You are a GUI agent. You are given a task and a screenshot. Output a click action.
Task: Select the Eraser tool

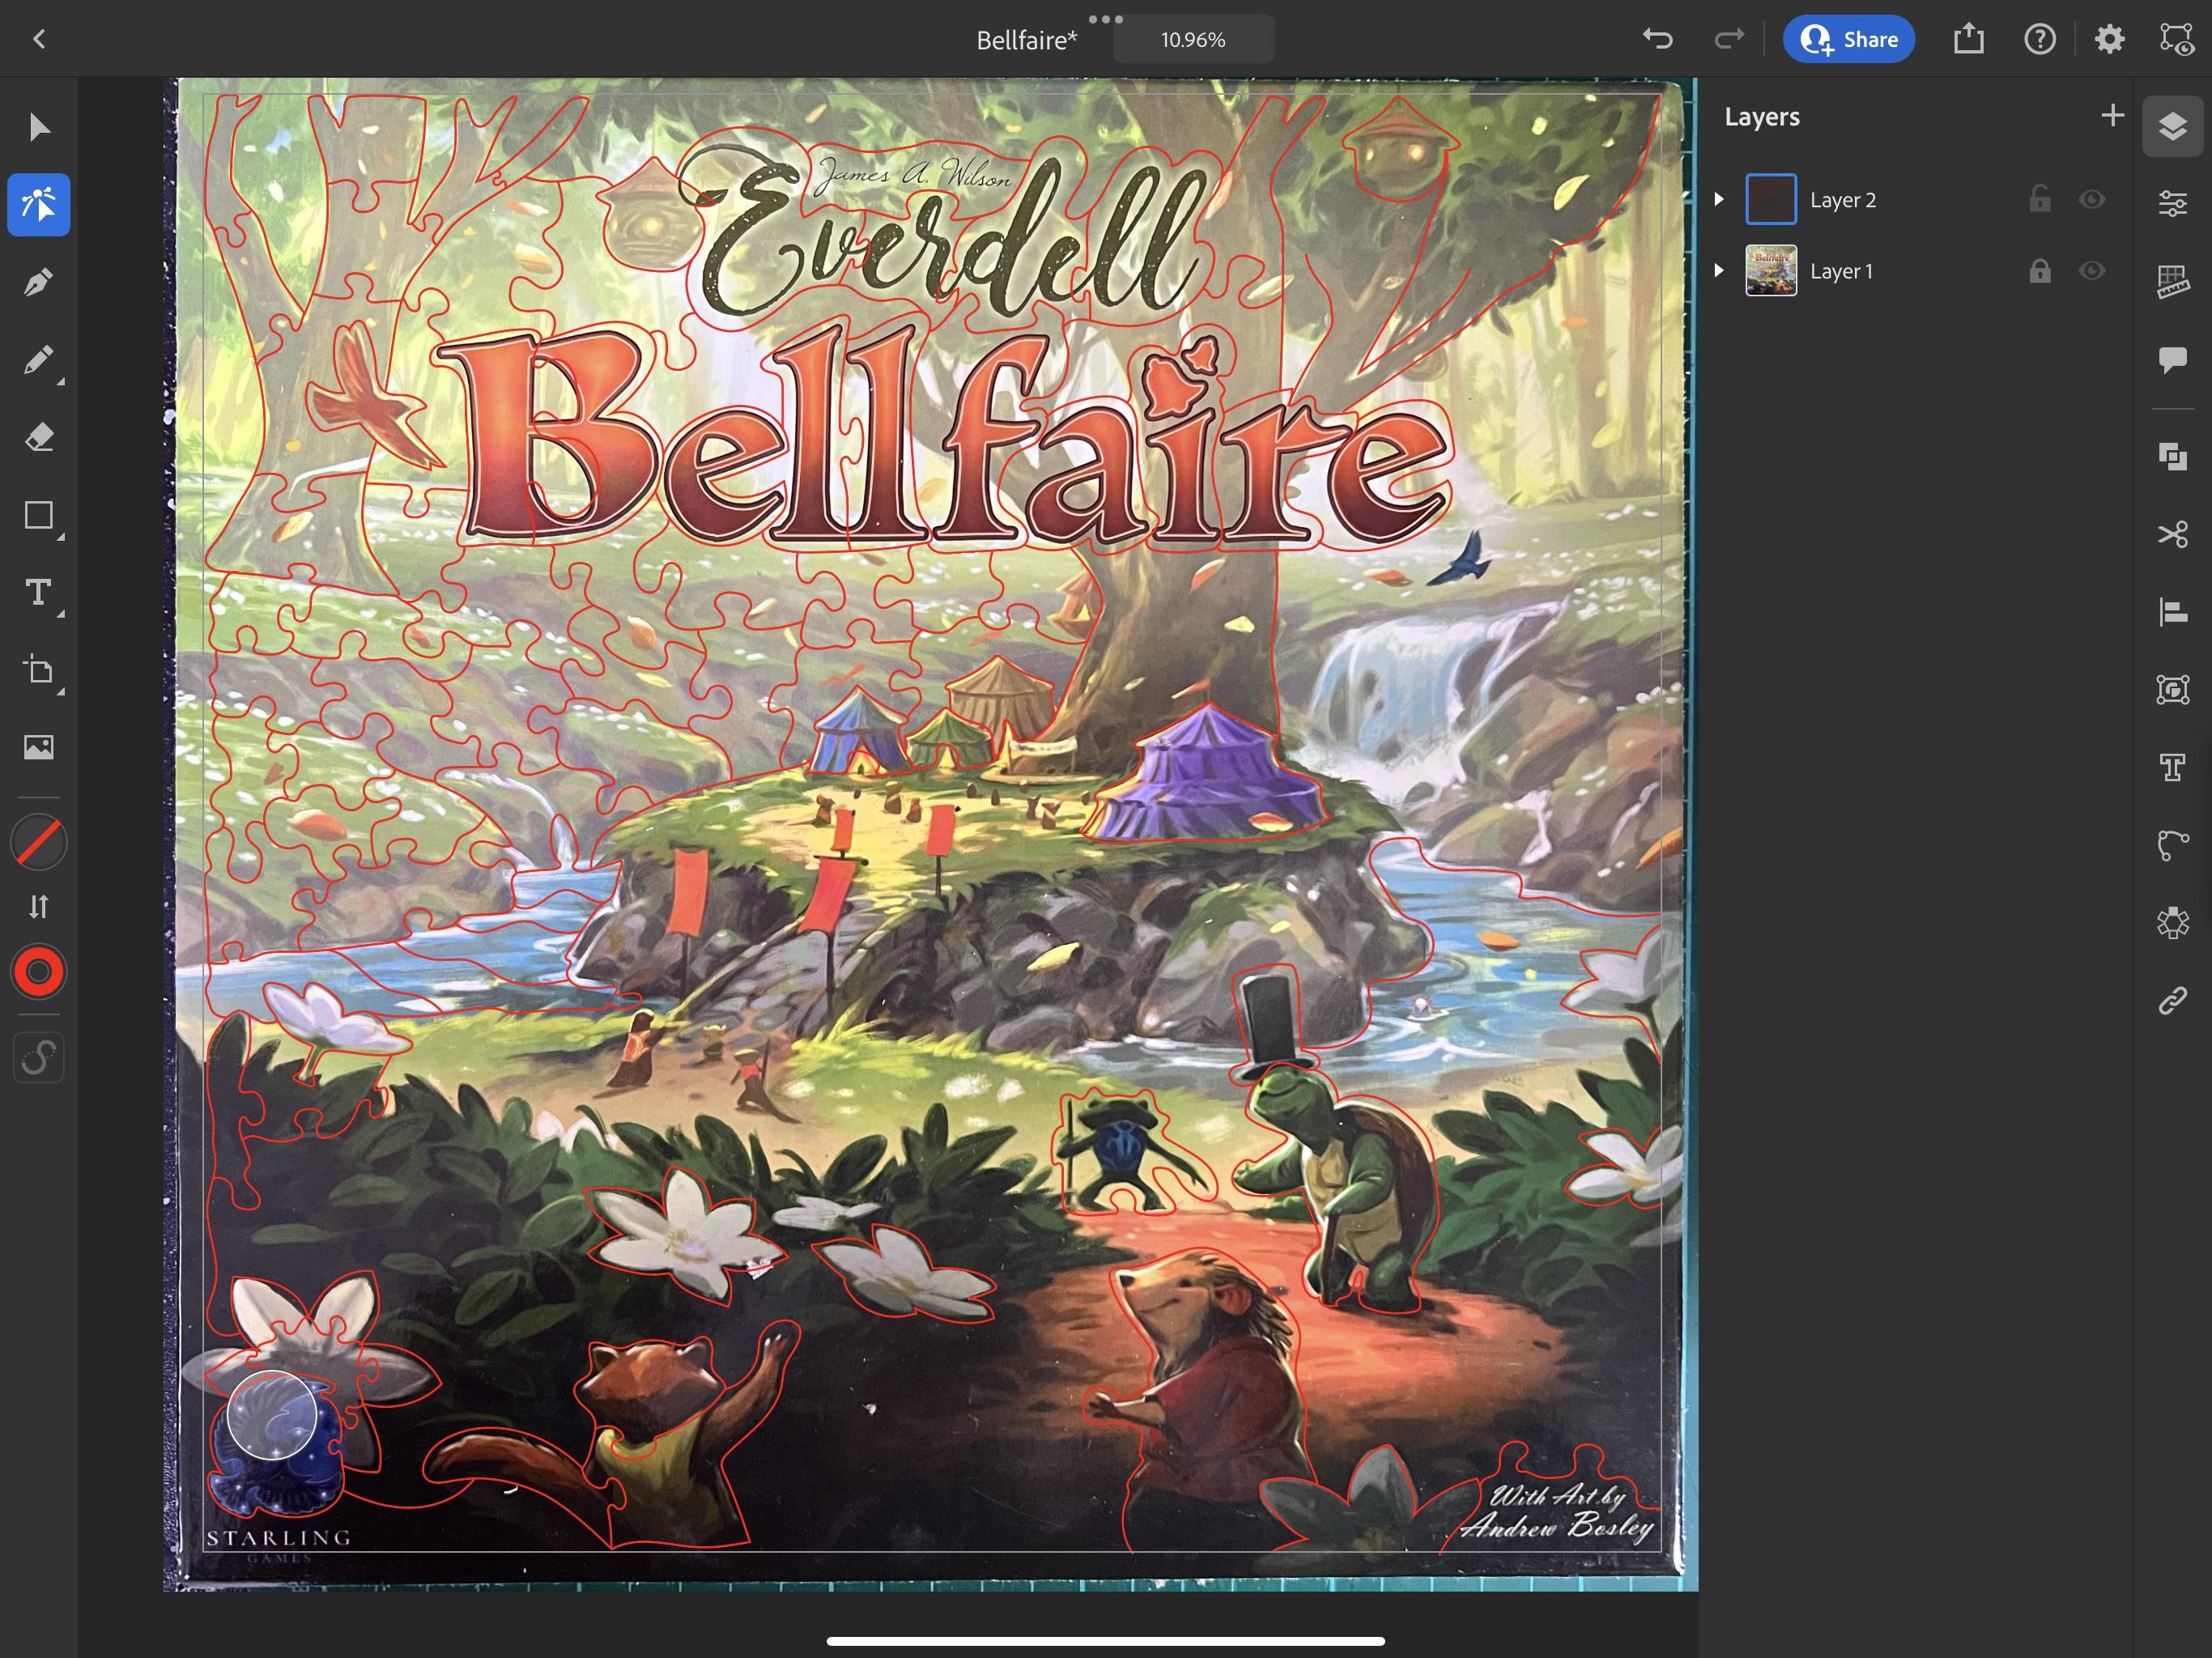38,437
